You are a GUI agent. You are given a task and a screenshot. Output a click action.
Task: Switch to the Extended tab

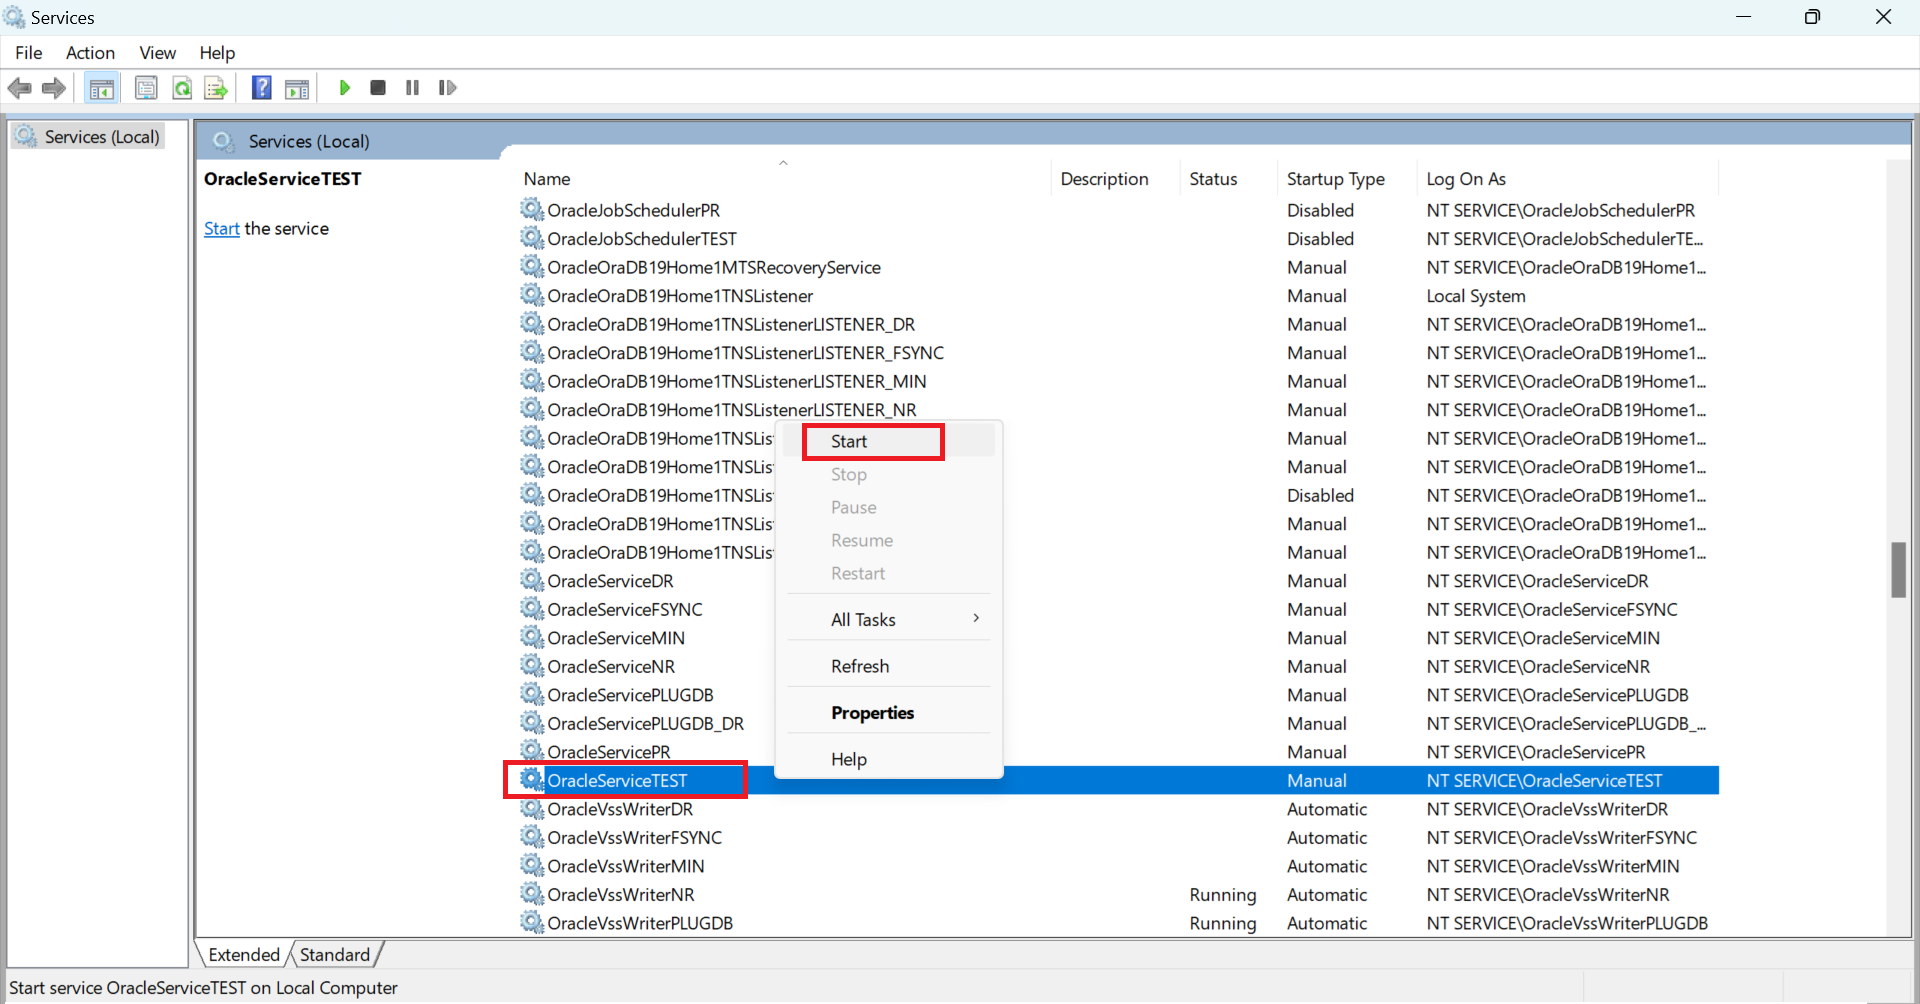244,955
